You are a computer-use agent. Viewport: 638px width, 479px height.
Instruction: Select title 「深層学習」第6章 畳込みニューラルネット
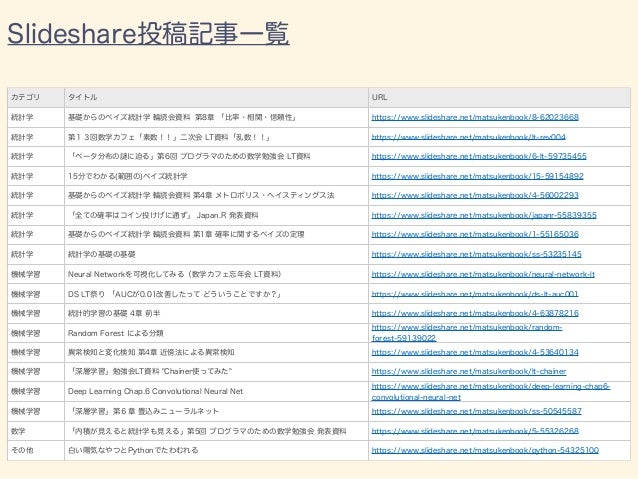tap(144, 411)
